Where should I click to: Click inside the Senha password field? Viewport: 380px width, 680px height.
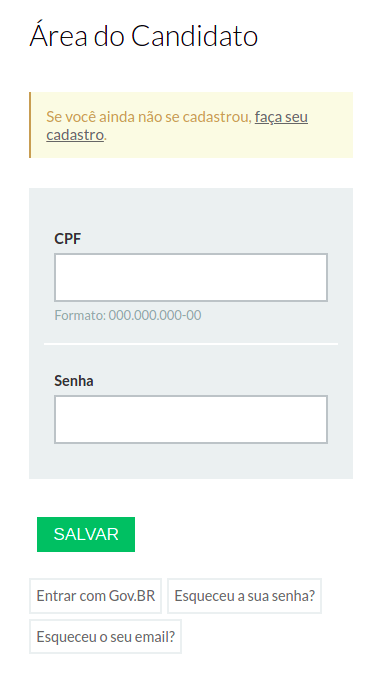(191, 419)
